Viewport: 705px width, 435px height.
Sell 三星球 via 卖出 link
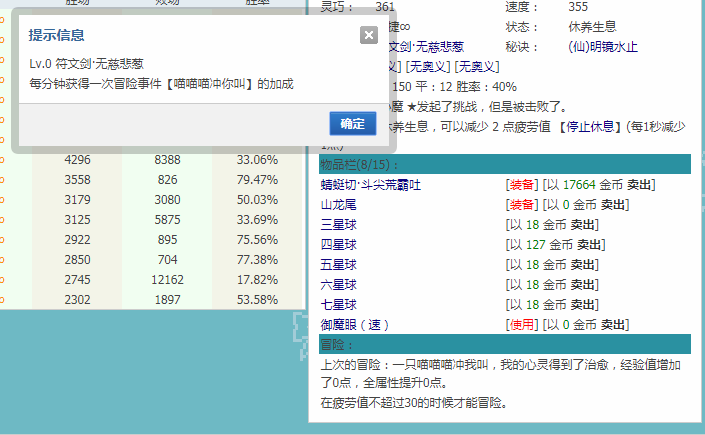582,225
